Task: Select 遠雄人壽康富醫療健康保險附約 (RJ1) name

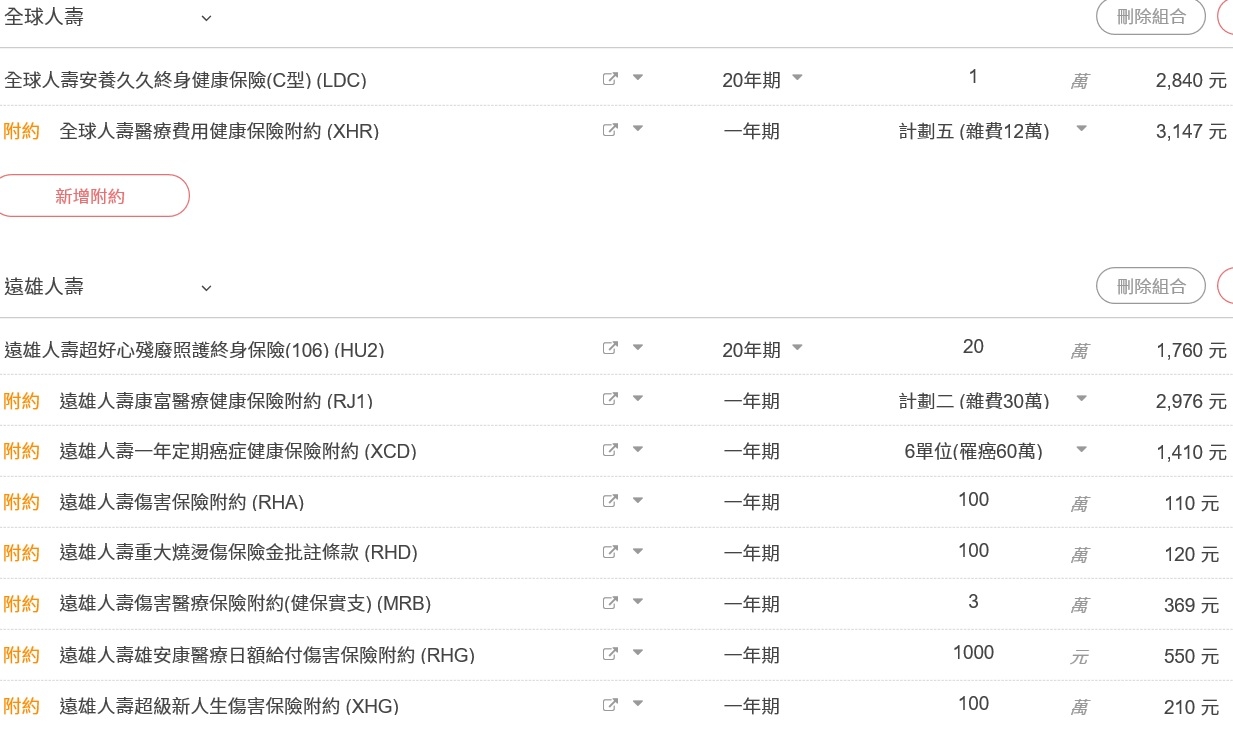Action: pos(216,401)
